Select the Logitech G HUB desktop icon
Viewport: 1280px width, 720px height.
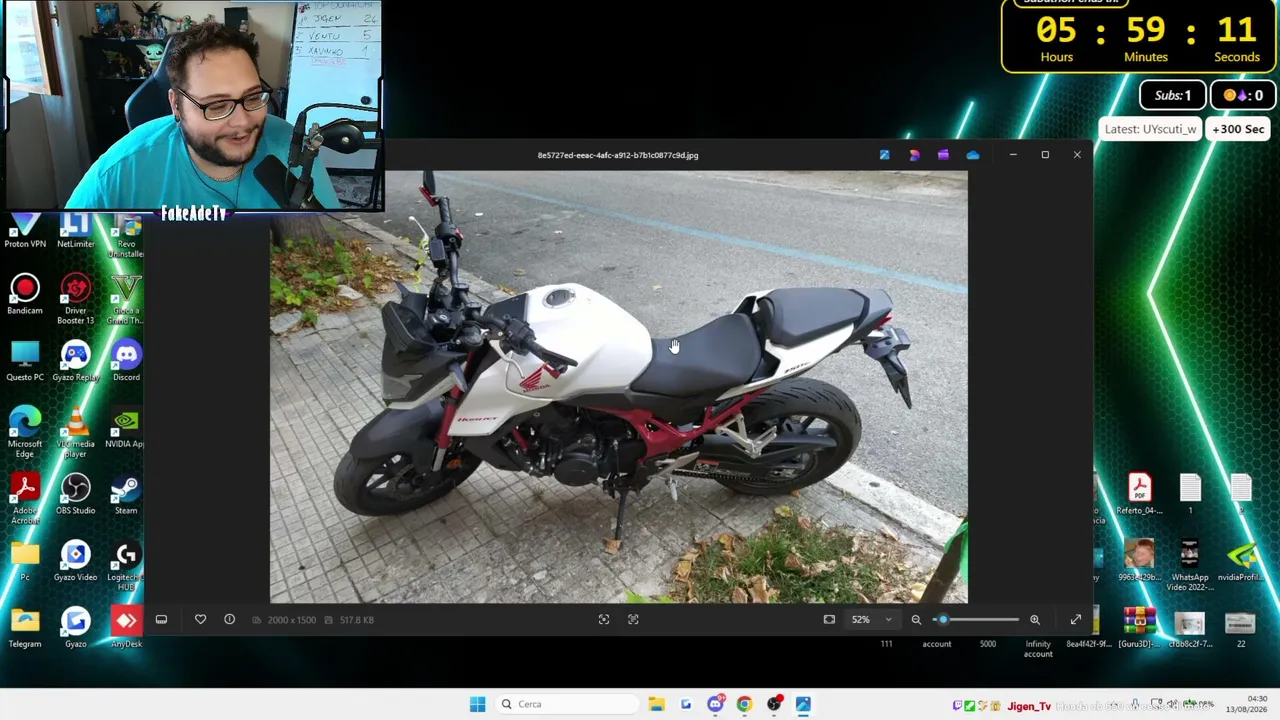click(x=126, y=567)
